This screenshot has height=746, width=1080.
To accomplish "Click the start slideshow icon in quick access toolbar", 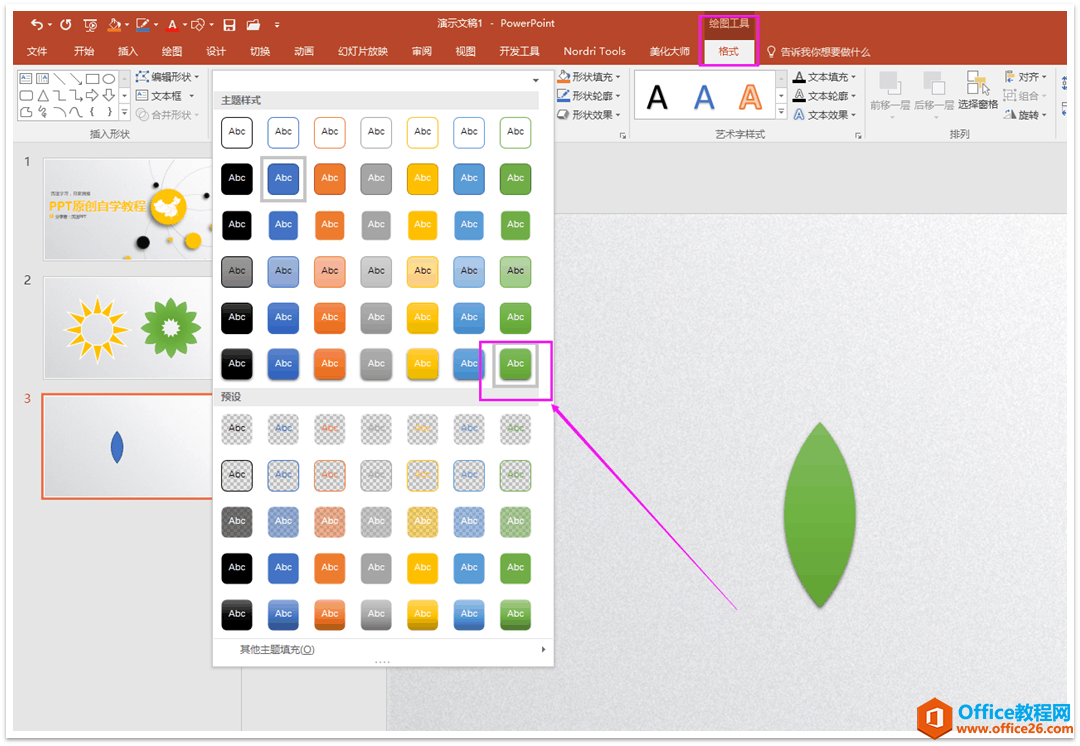I will 90,25.
